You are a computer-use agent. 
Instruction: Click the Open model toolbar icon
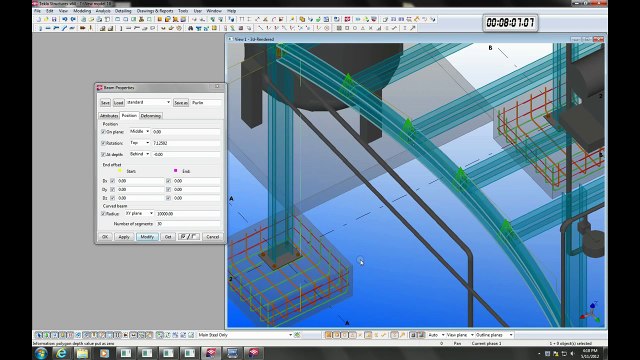[46, 19]
